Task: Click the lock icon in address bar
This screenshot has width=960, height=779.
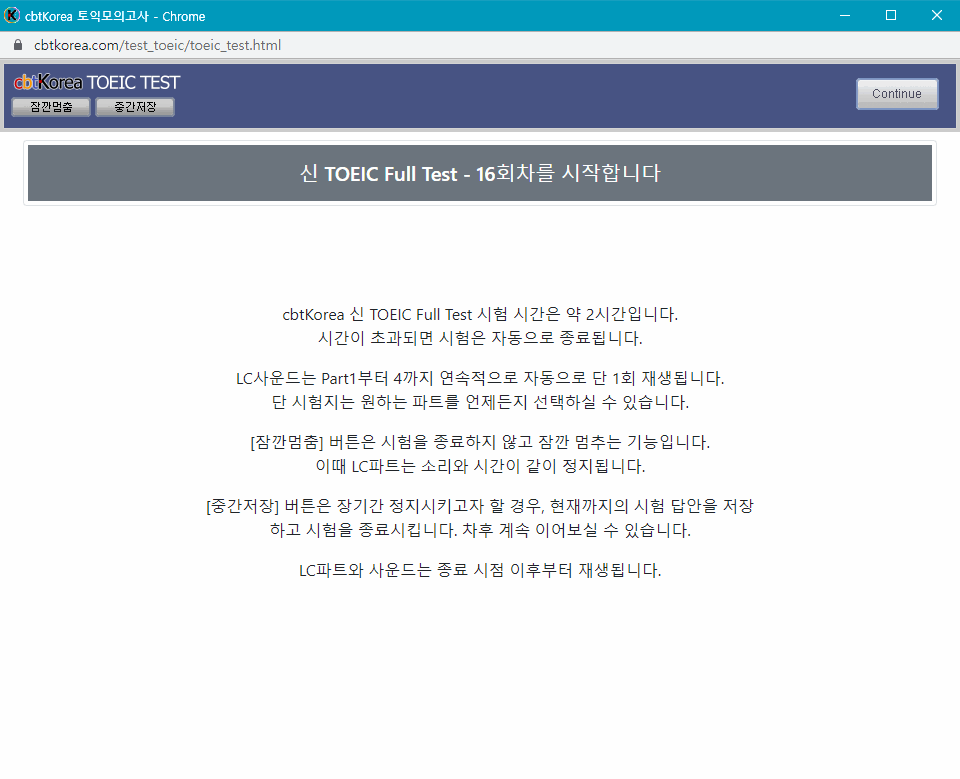Action: tap(18, 45)
